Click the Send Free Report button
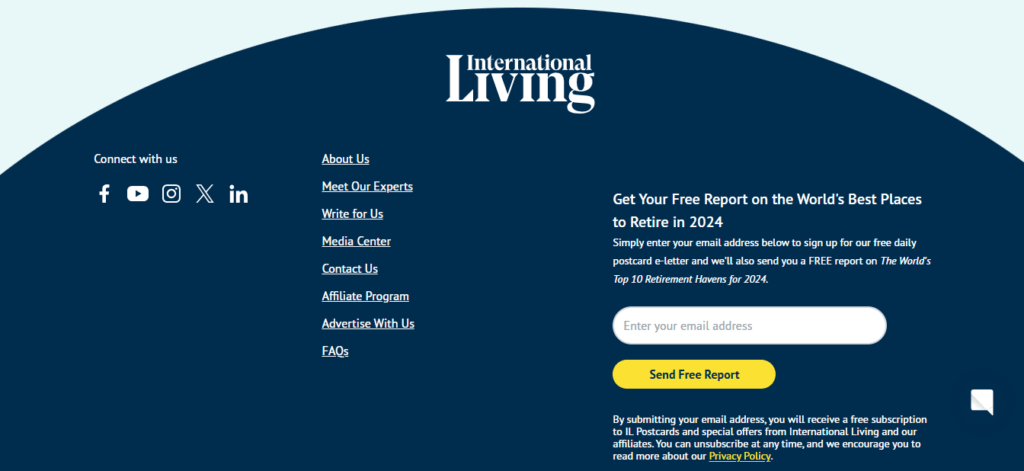The width and height of the screenshot is (1024, 471). 694,374
